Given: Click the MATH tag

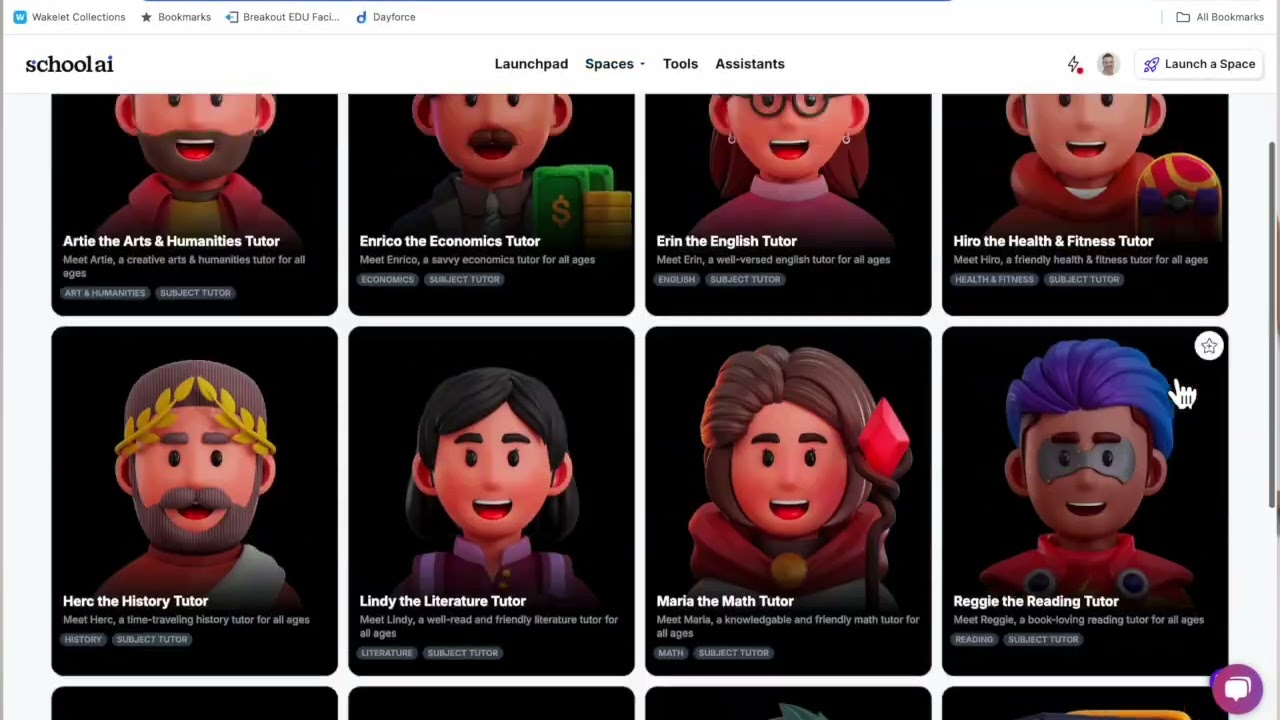Looking at the screenshot, I should tap(671, 653).
